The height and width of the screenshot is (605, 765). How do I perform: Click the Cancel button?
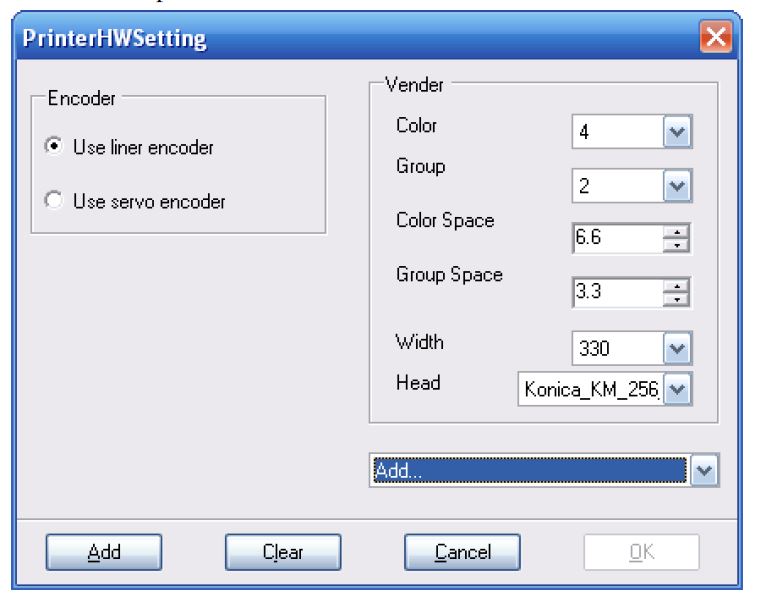(462, 551)
